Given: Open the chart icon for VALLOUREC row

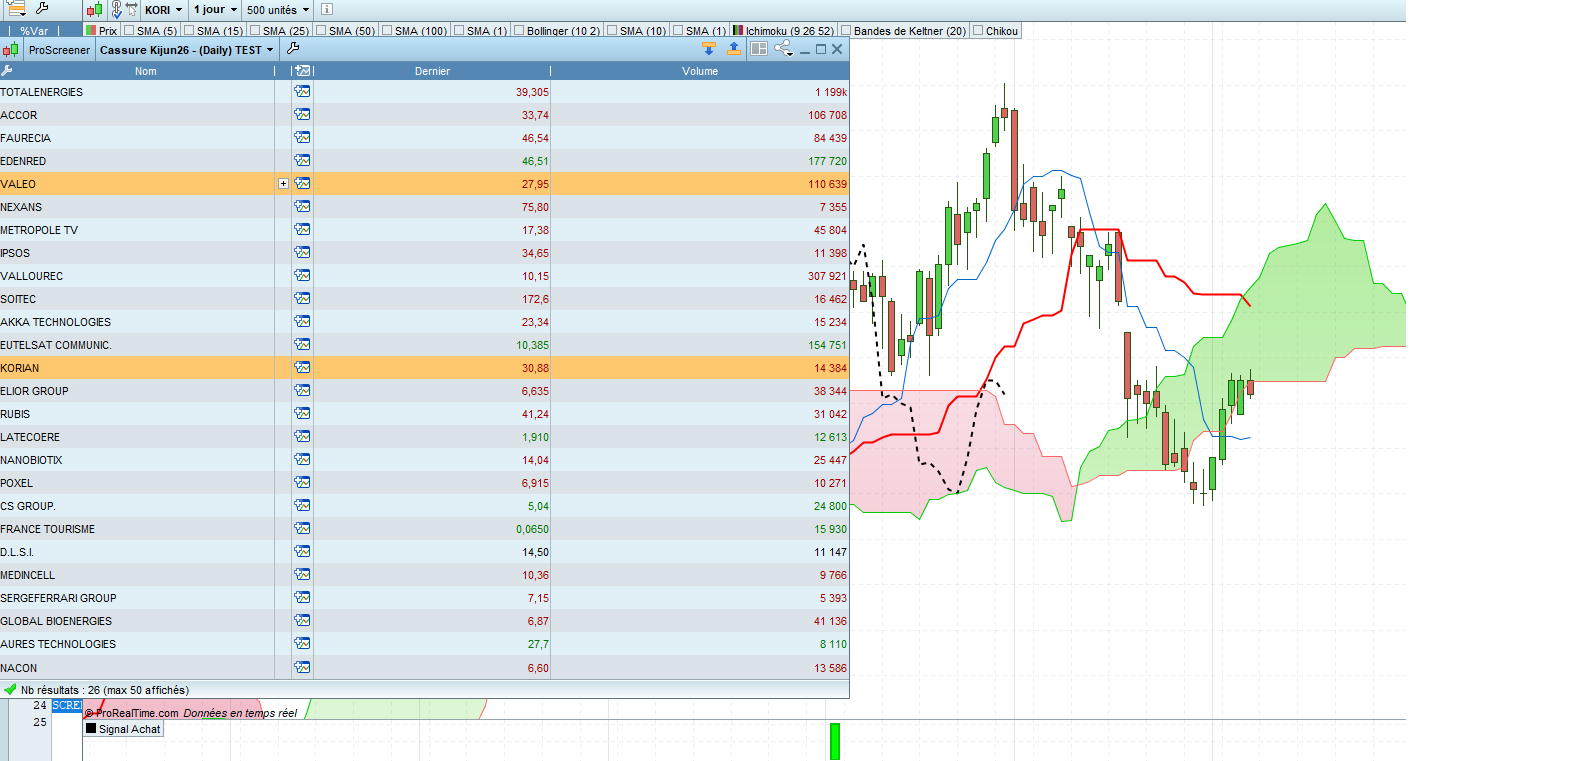Looking at the screenshot, I should (x=302, y=275).
